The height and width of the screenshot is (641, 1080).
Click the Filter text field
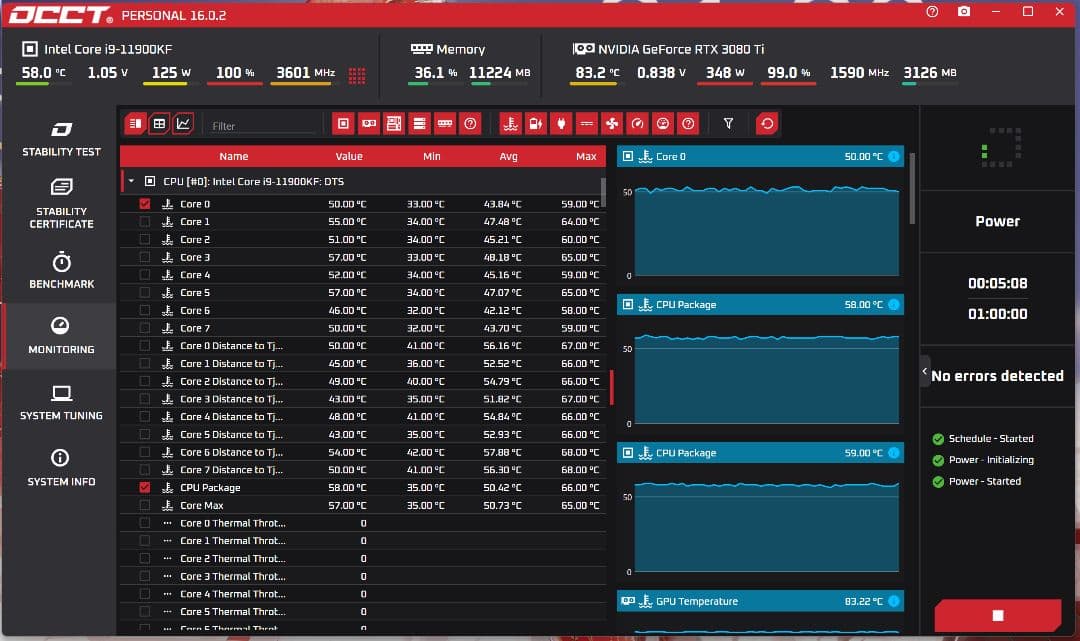262,125
